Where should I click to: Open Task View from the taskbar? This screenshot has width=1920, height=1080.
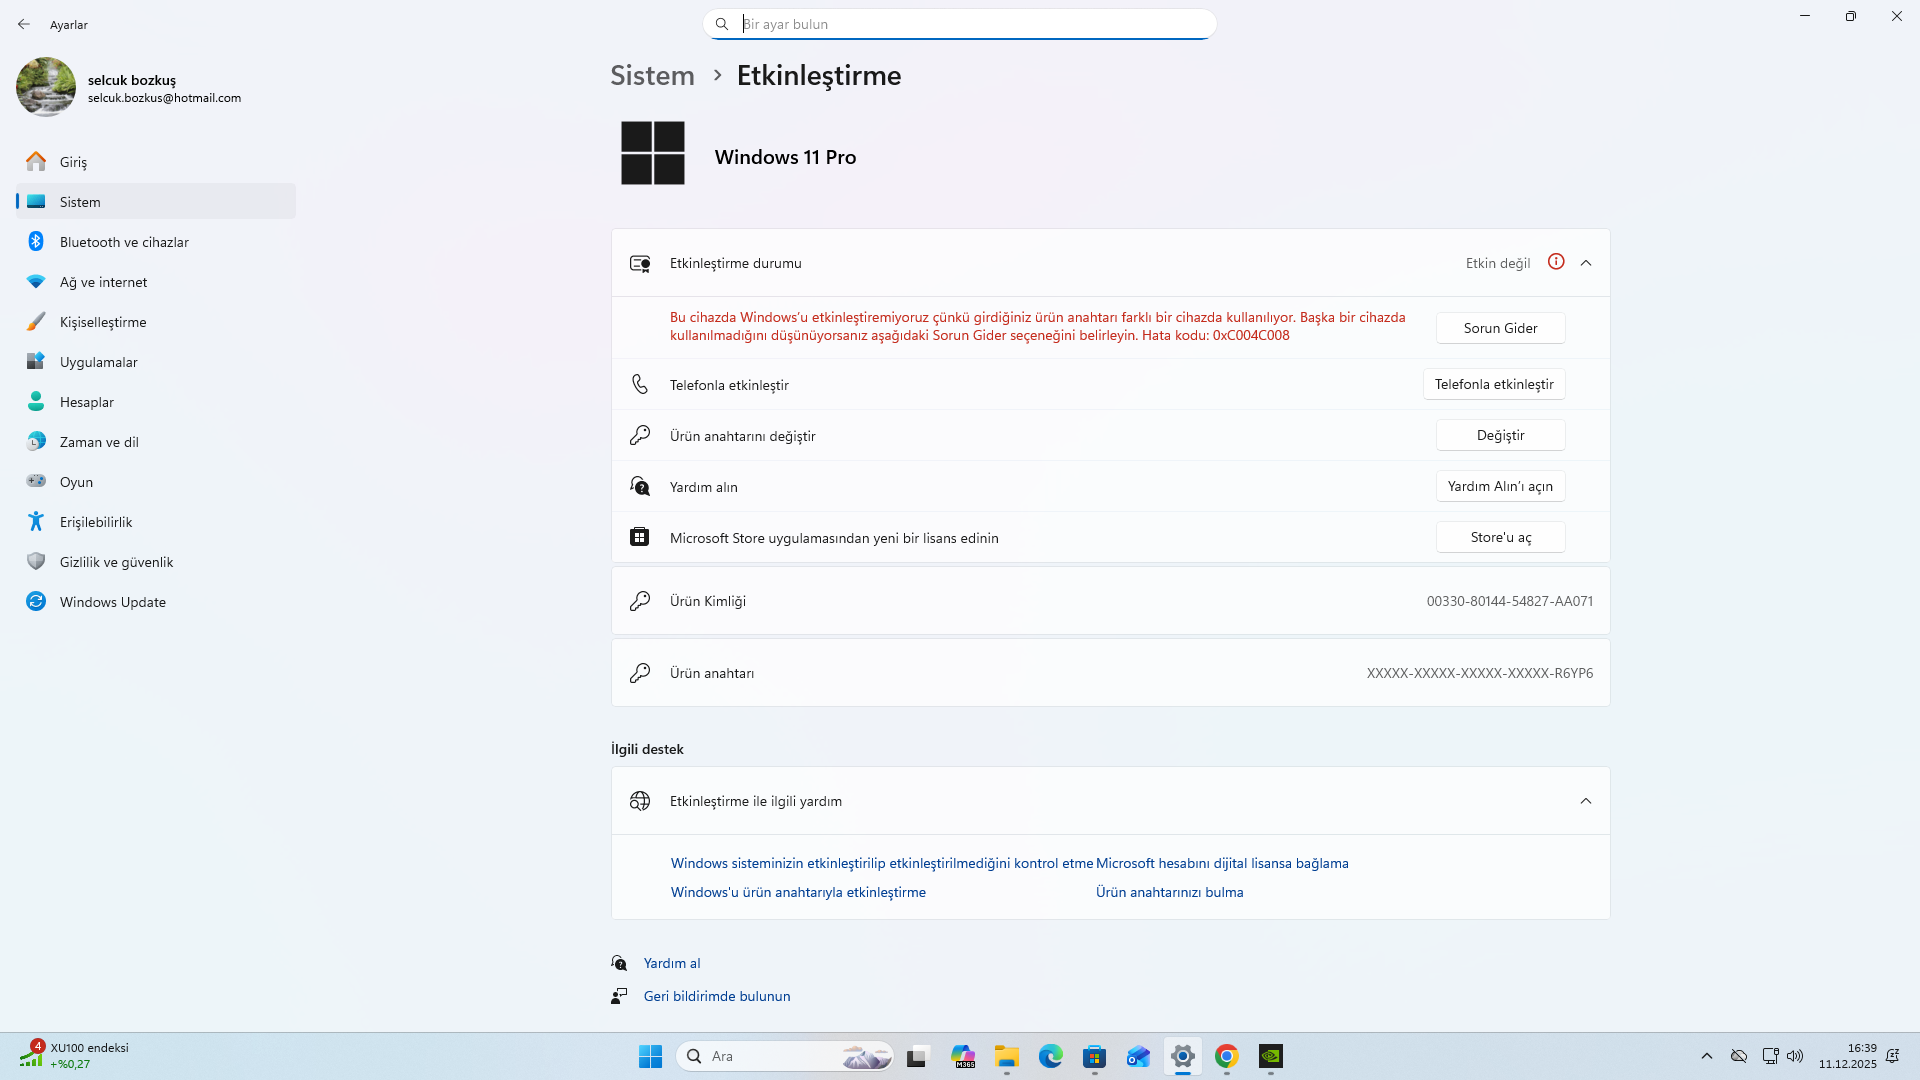917,1056
